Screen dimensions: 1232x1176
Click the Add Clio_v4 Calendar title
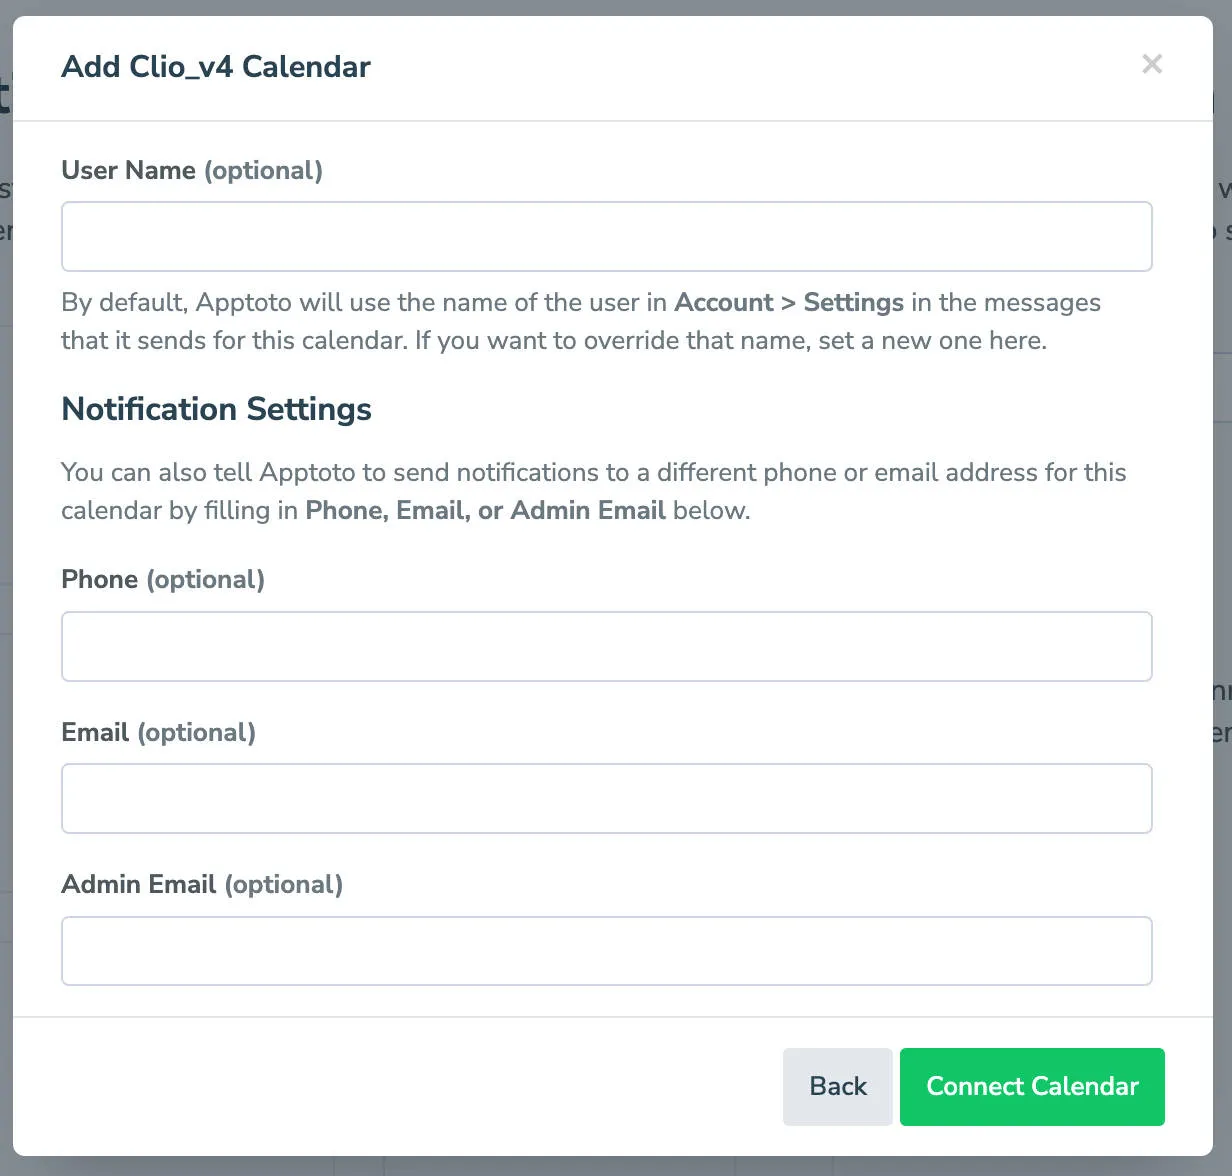[x=216, y=66]
